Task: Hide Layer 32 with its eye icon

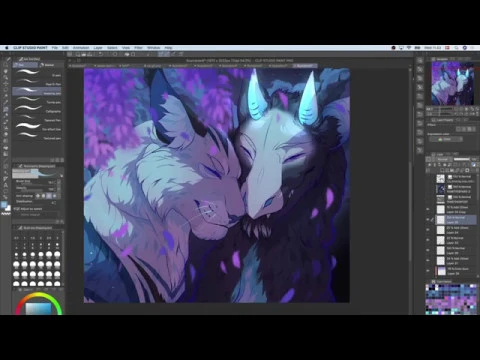Action: [428, 250]
